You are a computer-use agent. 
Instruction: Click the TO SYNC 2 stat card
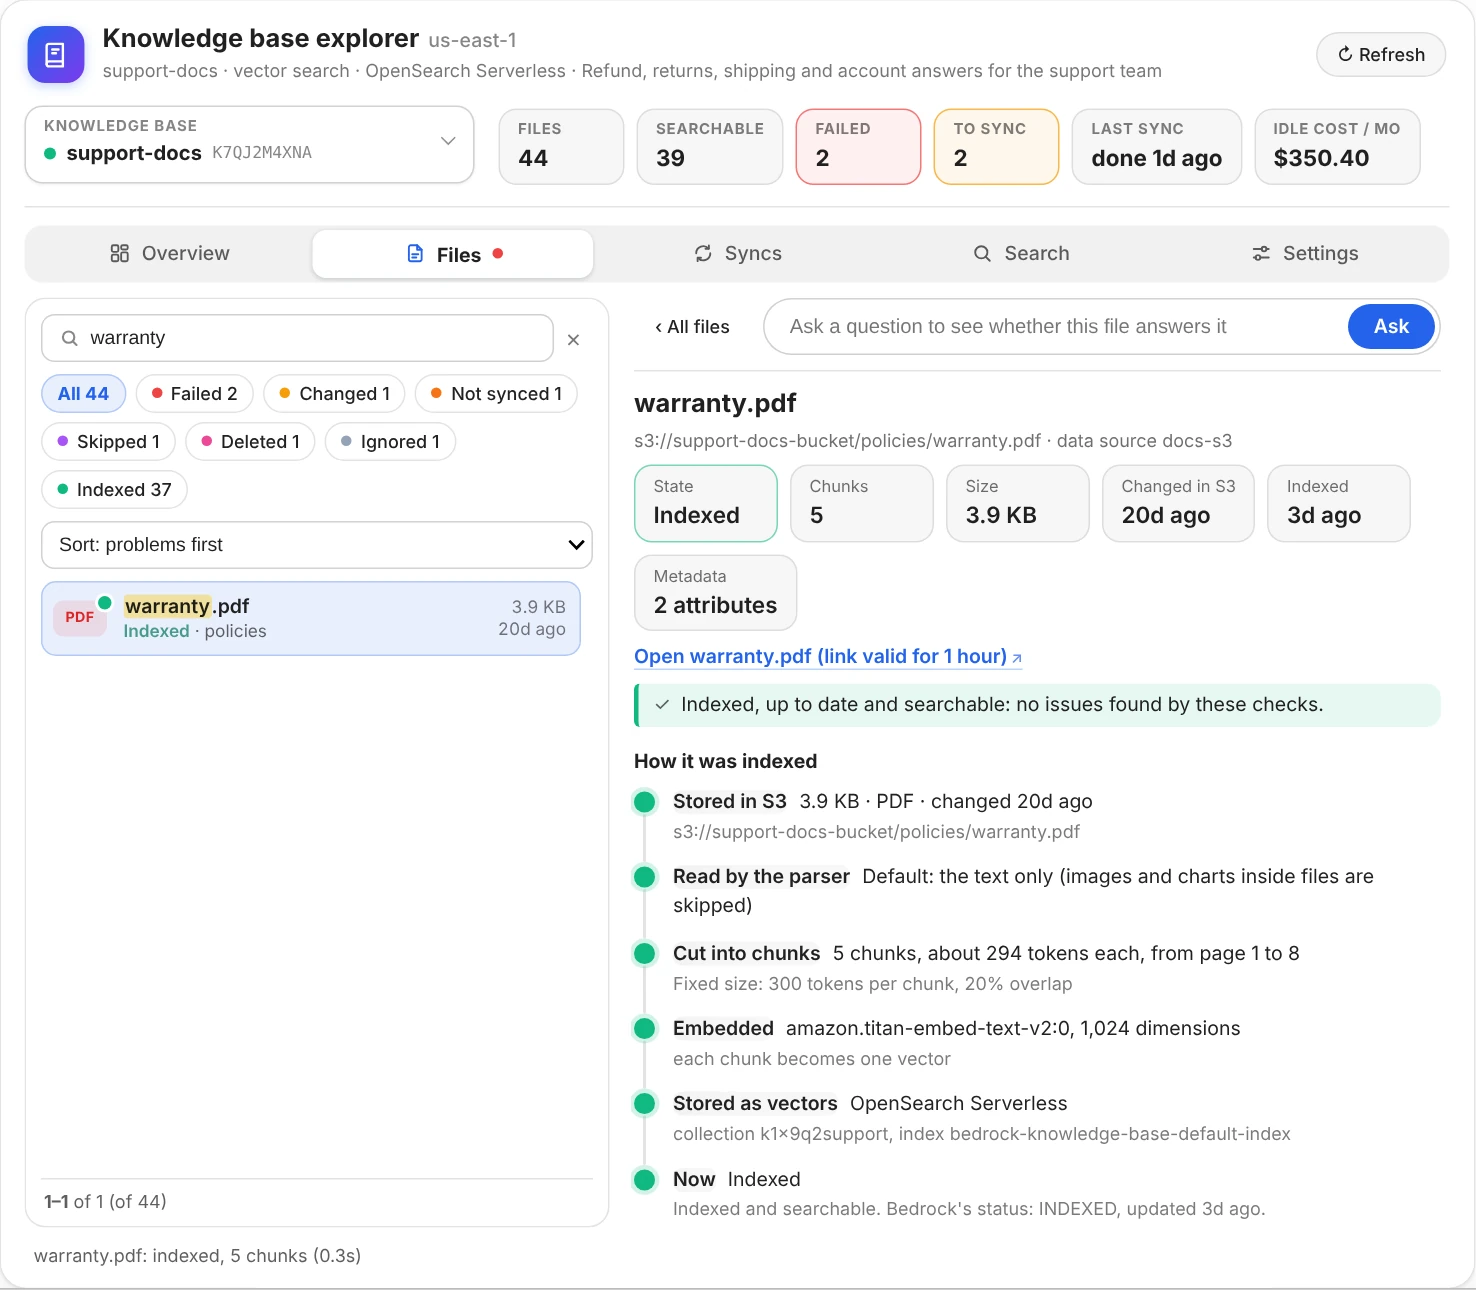click(x=996, y=147)
